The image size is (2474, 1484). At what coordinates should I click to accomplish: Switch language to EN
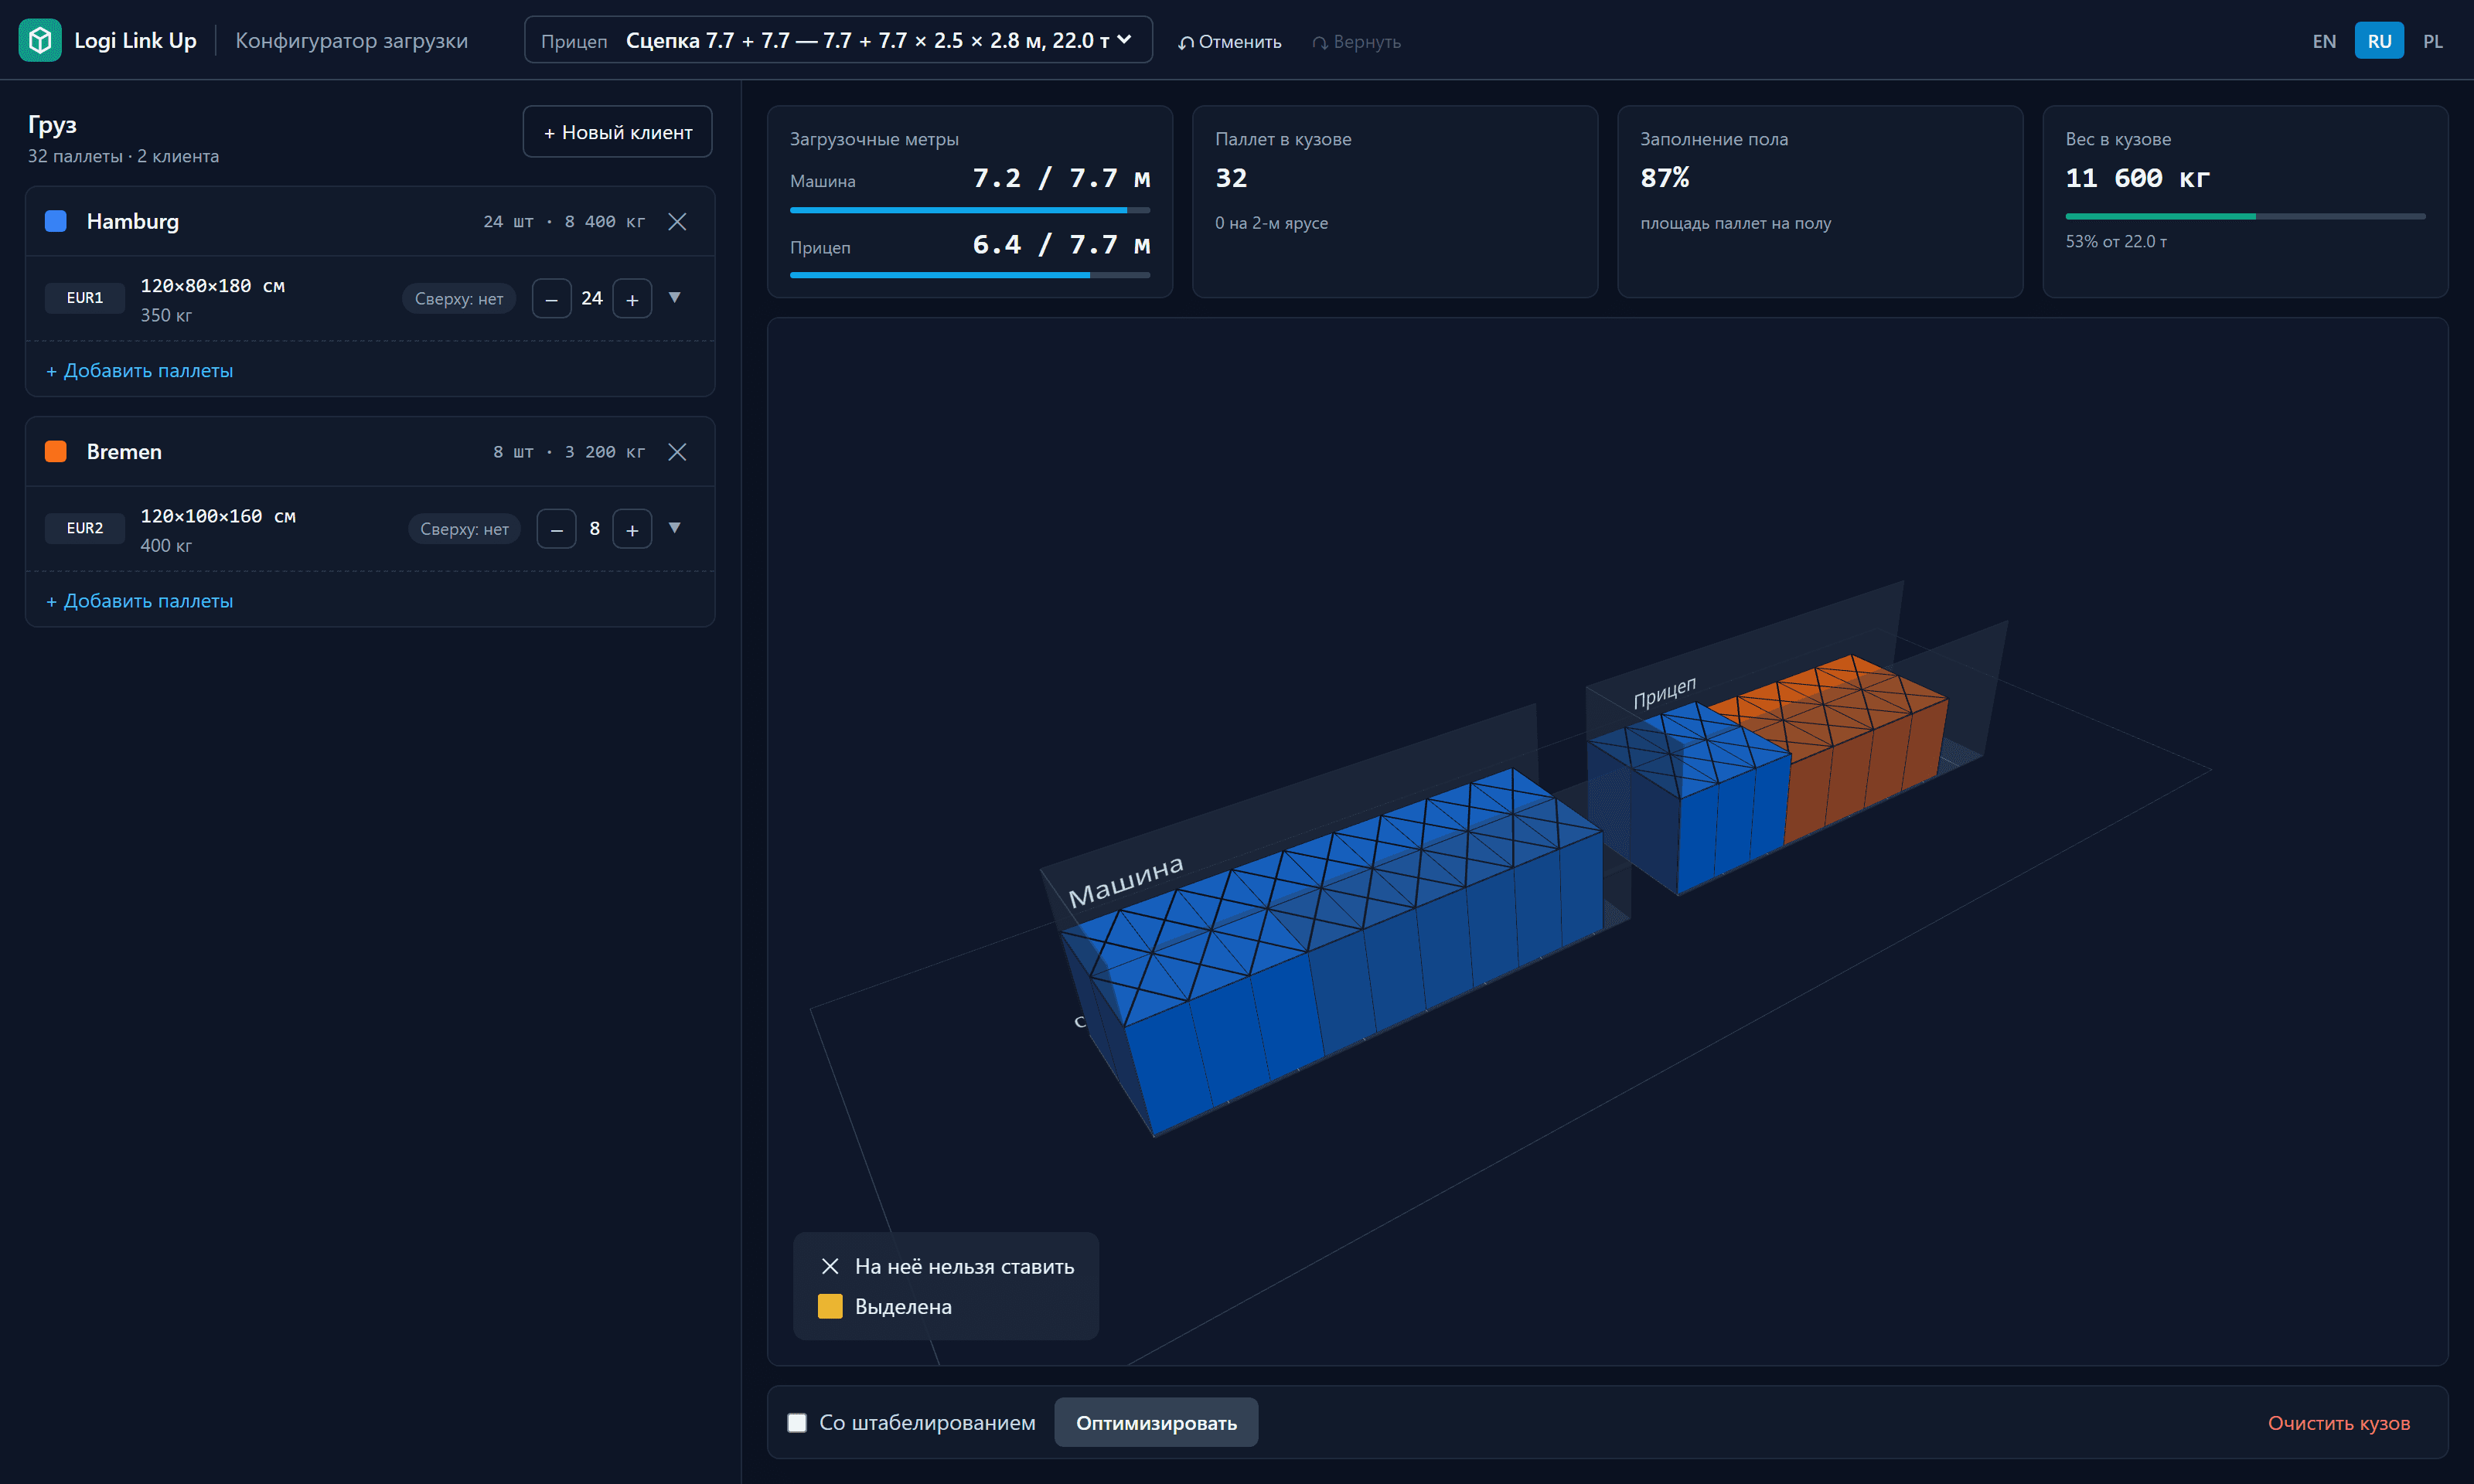click(2324, 41)
